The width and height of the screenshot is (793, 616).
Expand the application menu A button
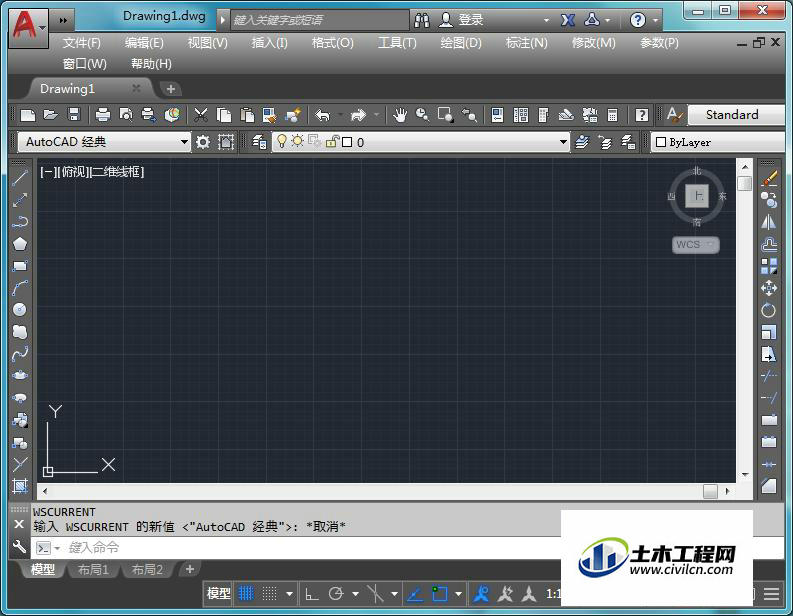28,28
